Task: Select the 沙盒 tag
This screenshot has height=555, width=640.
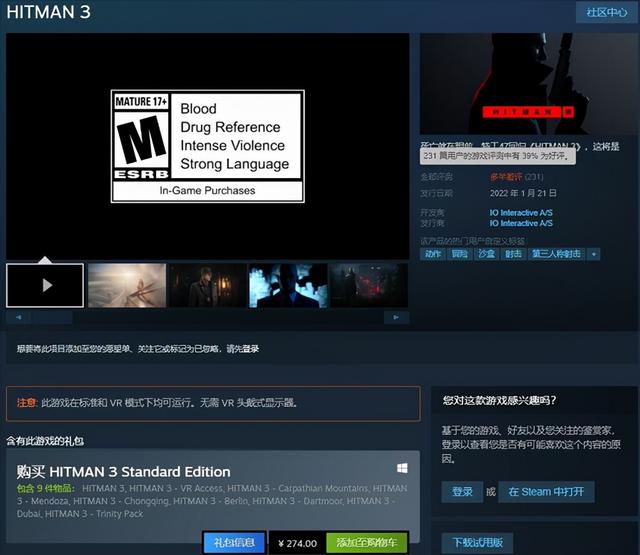Action: click(487, 254)
